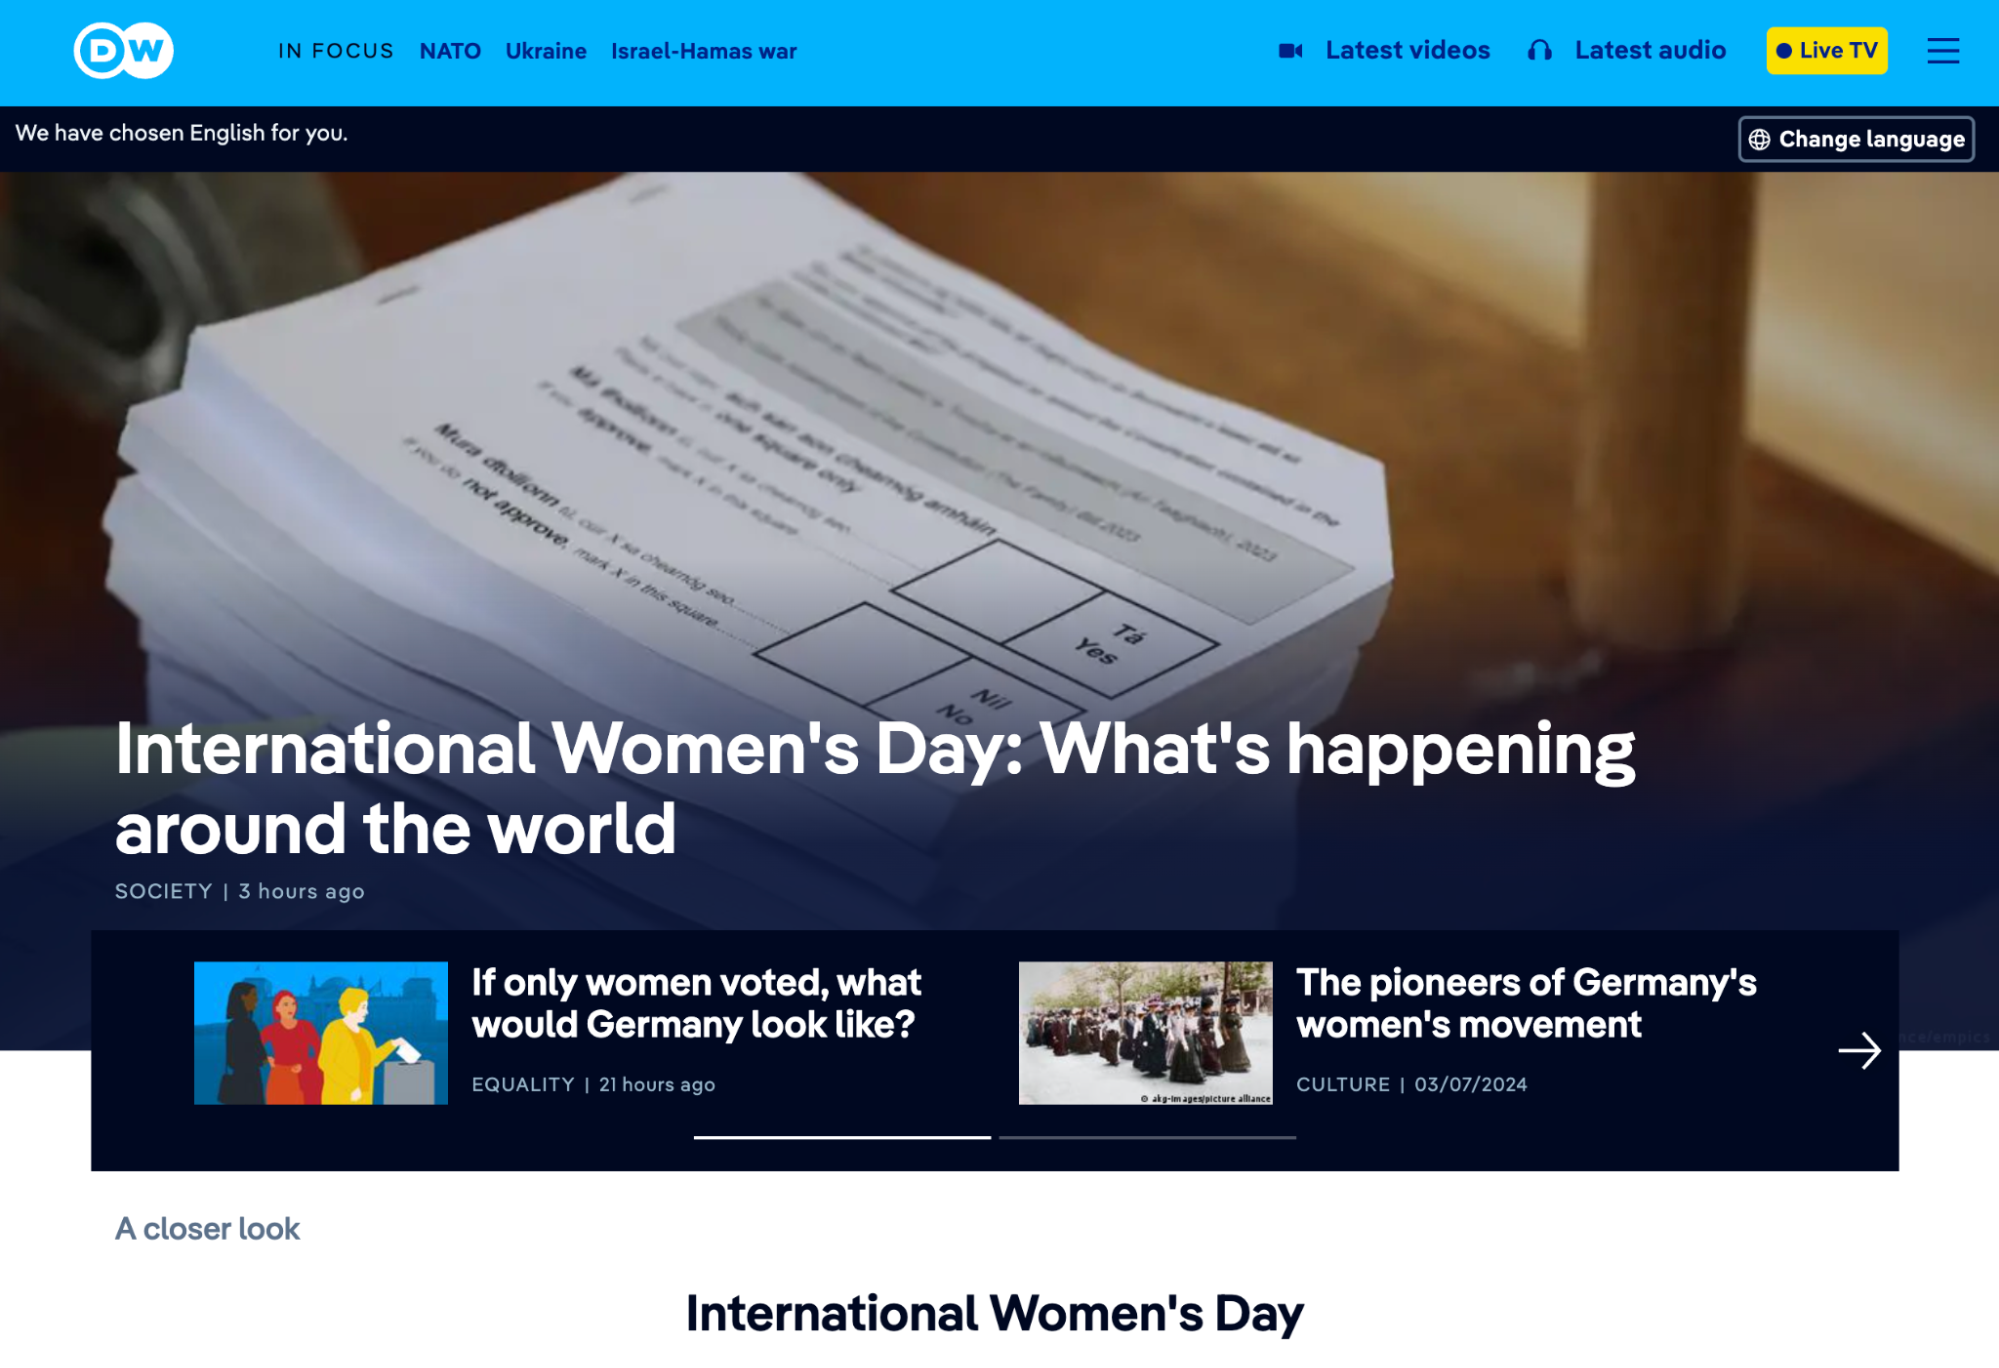Open the historic women's march photo thumbnail
The image size is (1999, 1368).
1145,1033
